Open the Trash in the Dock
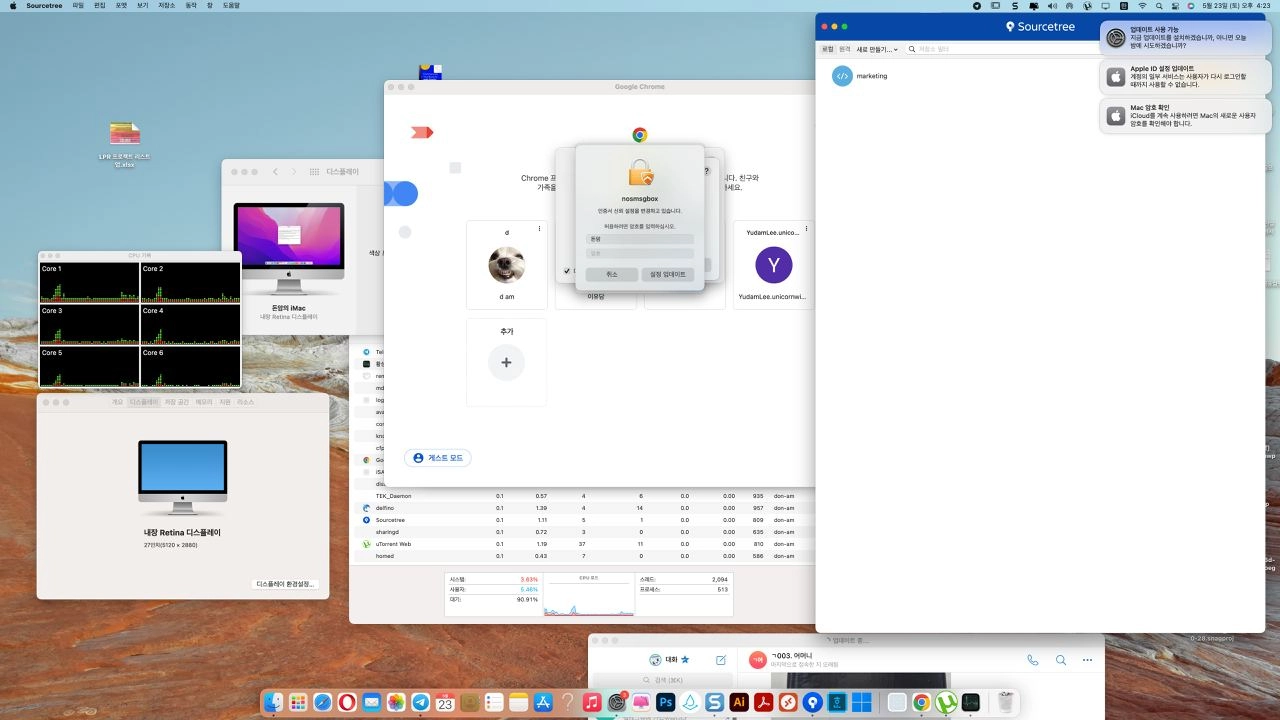Image resolution: width=1280 pixels, height=720 pixels. [1005, 703]
